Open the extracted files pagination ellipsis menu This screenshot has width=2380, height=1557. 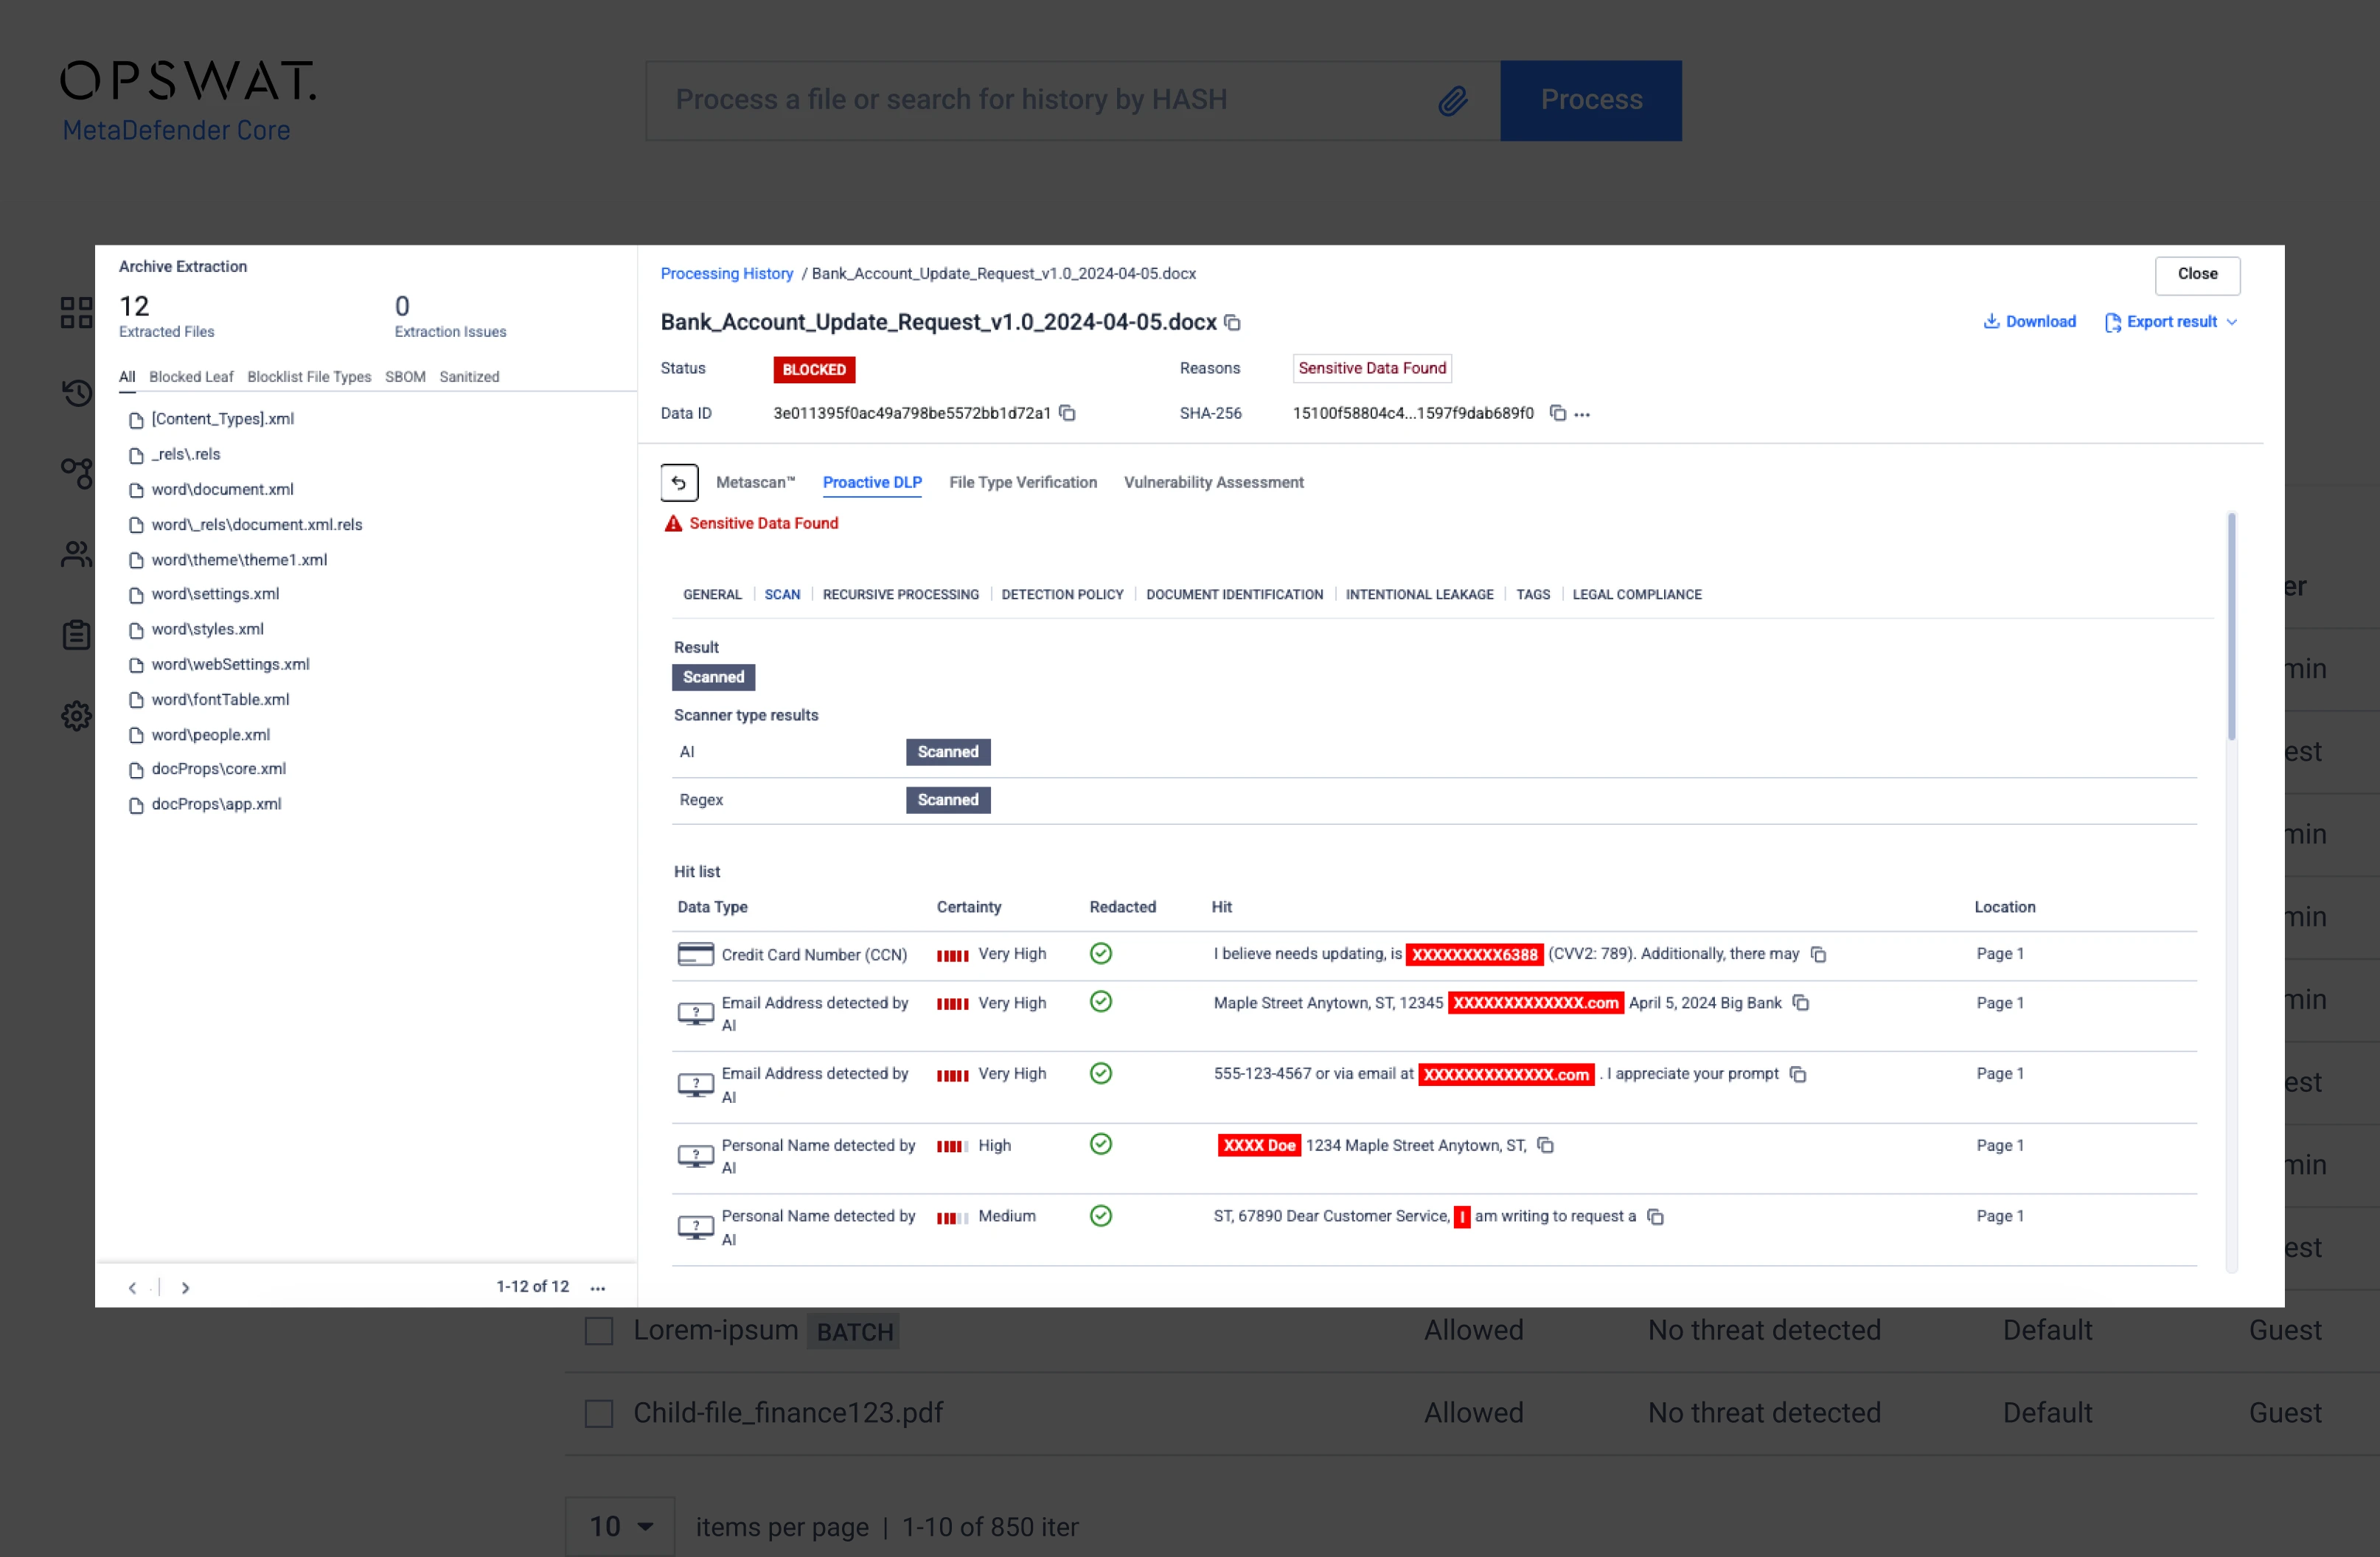598,1288
